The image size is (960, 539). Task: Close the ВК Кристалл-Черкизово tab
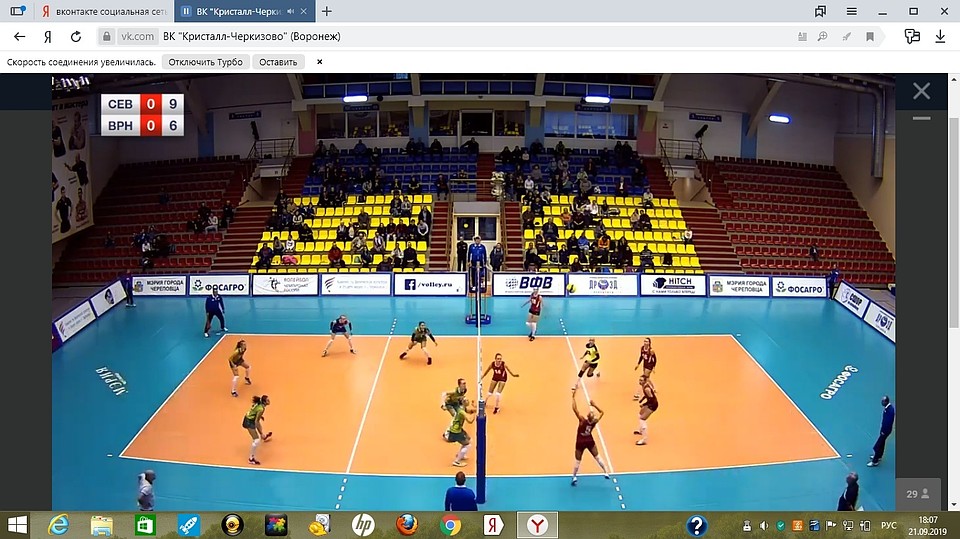coord(304,11)
